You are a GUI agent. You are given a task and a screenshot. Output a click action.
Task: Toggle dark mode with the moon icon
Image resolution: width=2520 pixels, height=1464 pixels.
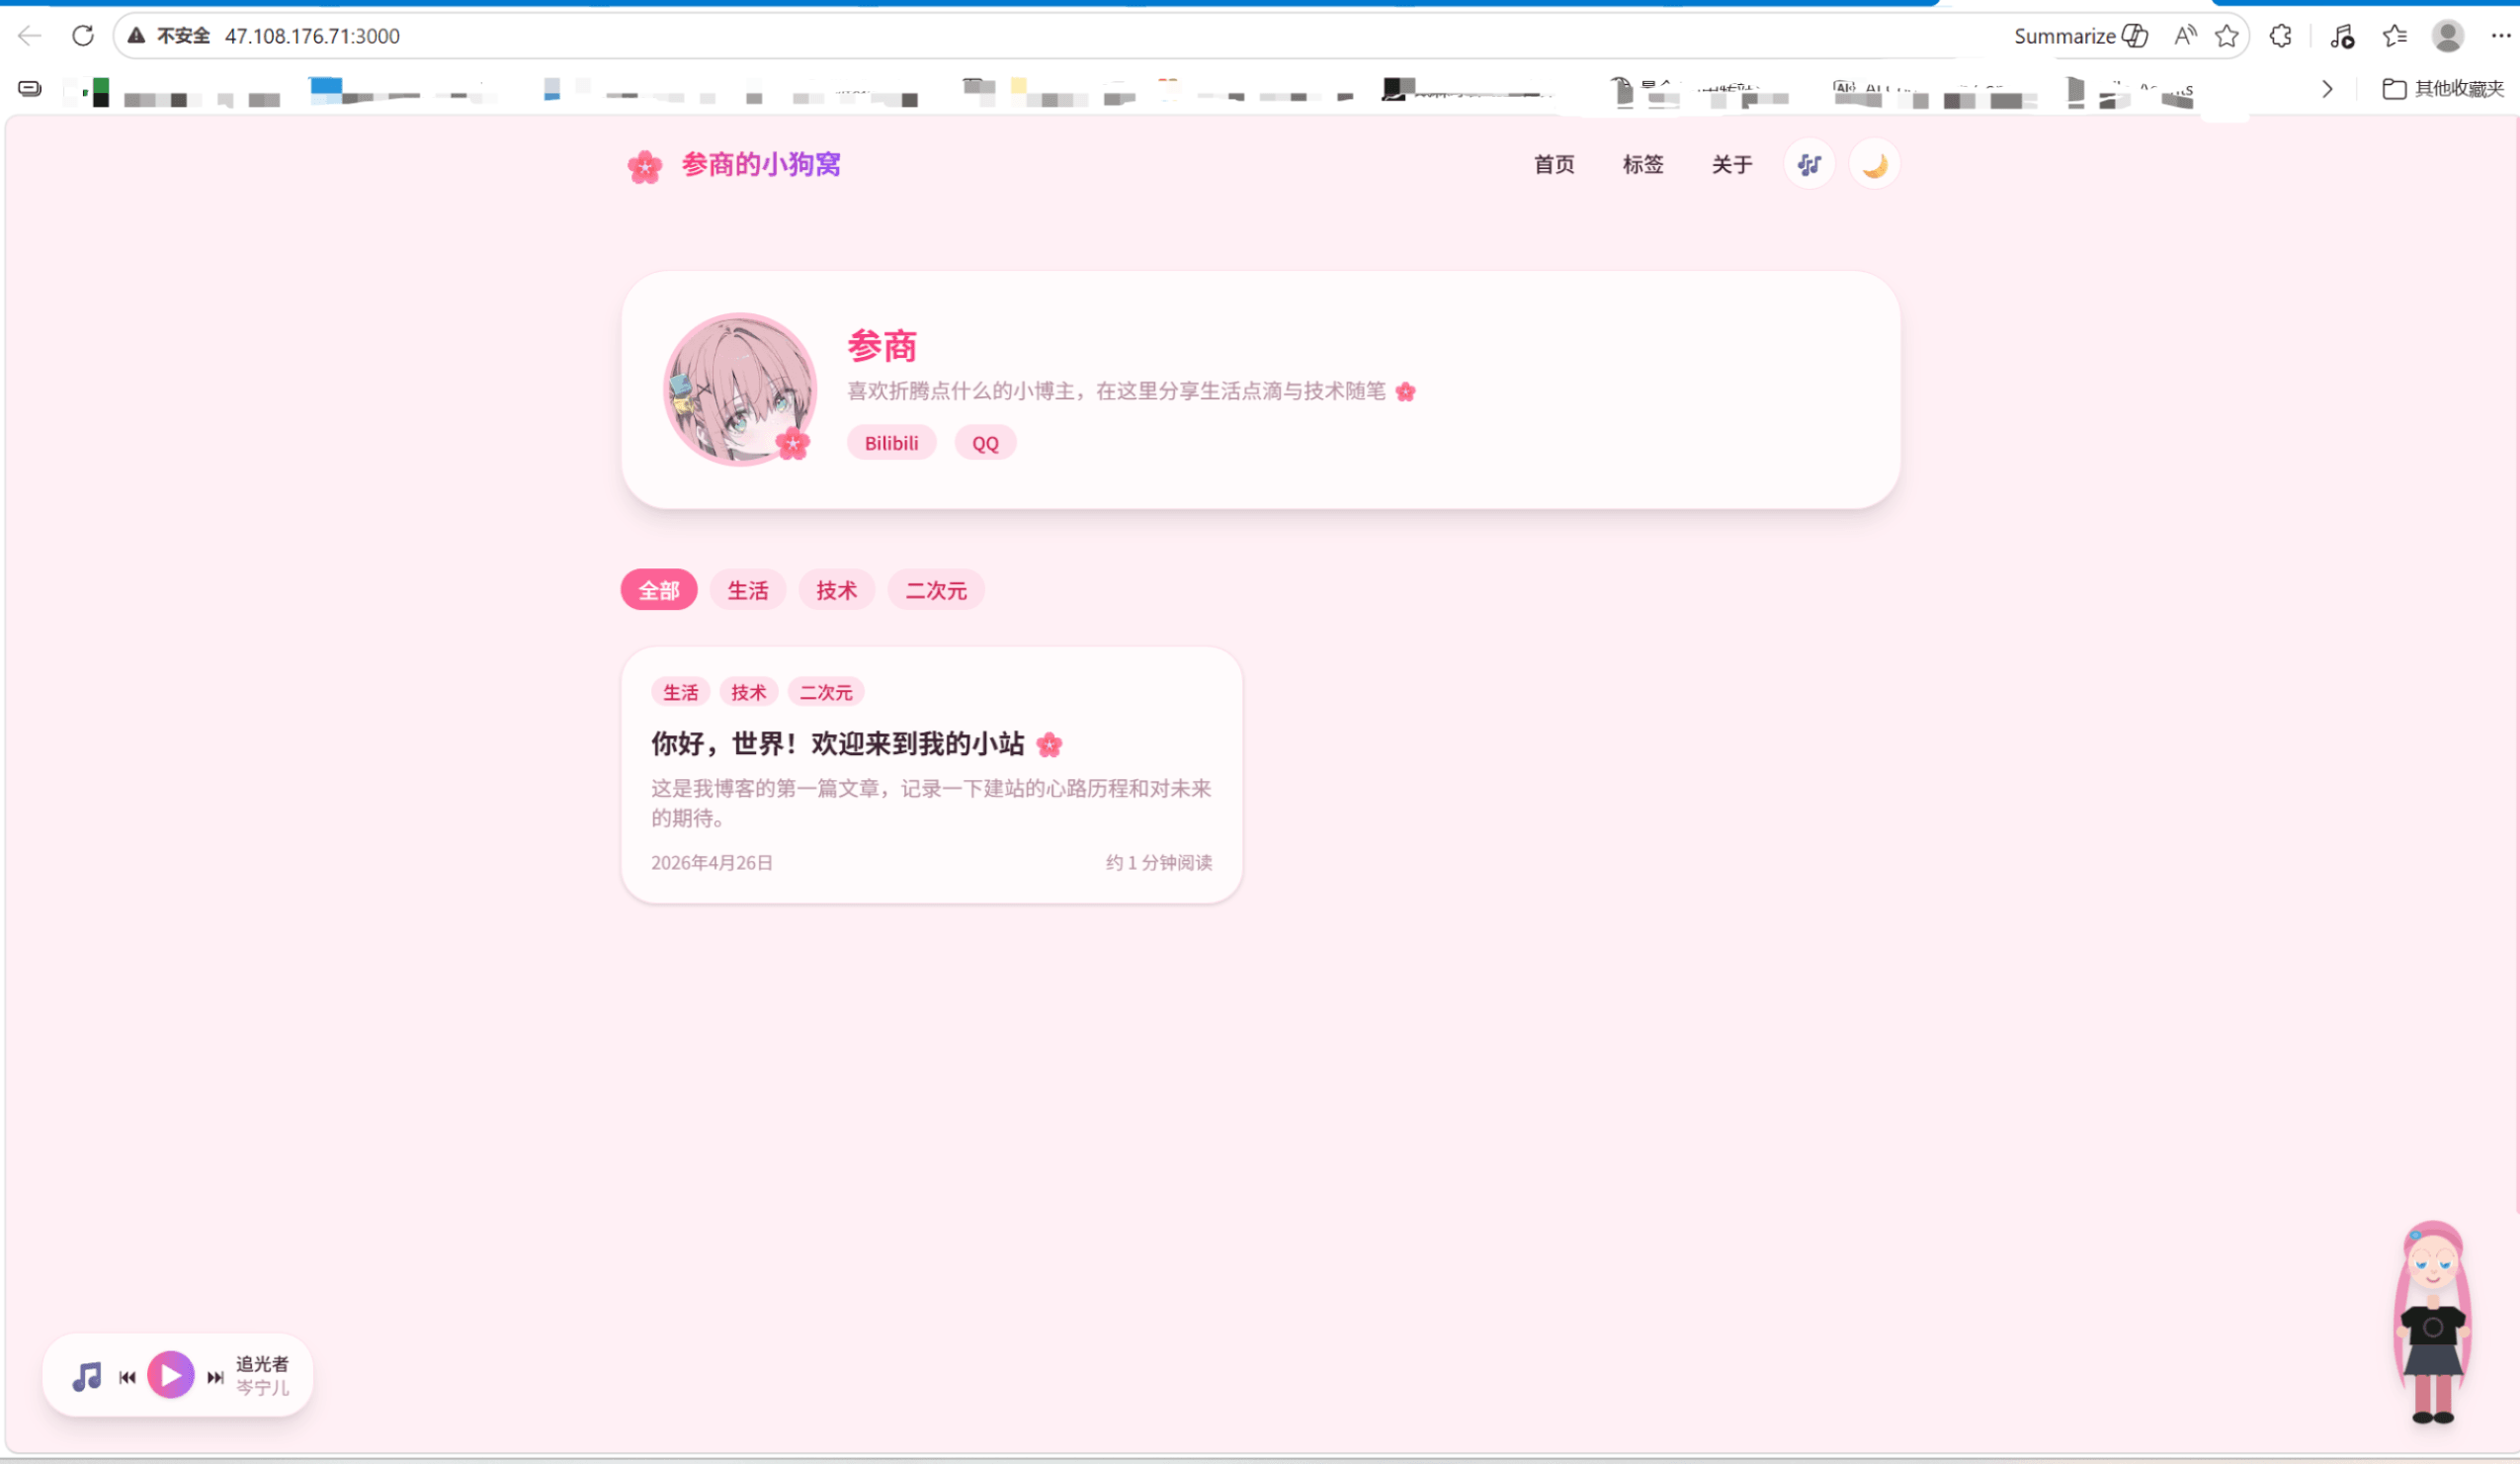(x=1874, y=165)
